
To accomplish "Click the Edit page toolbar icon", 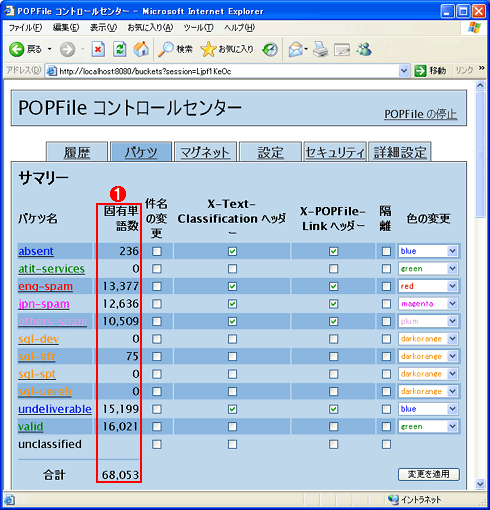I will (x=342, y=50).
